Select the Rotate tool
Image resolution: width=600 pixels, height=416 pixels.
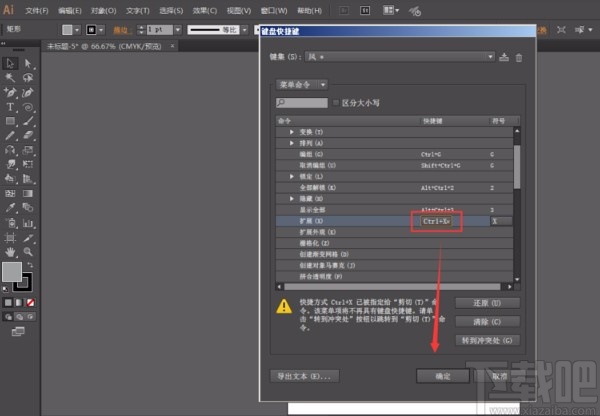[x=10, y=150]
